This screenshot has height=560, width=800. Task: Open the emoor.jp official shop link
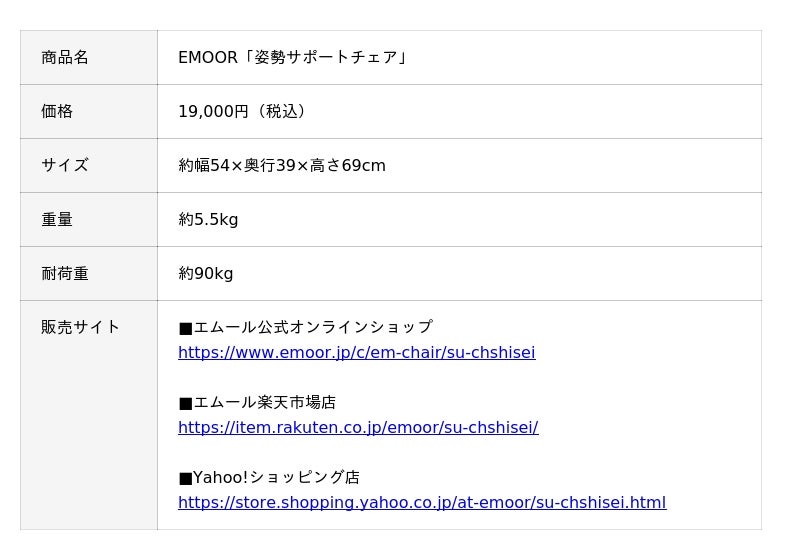[357, 352]
